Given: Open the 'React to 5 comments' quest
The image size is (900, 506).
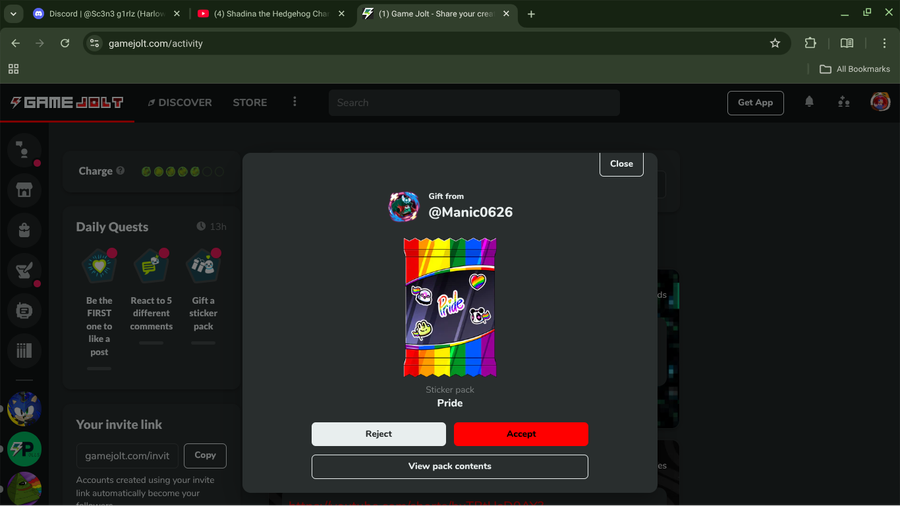Looking at the screenshot, I should click(x=151, y=297).
